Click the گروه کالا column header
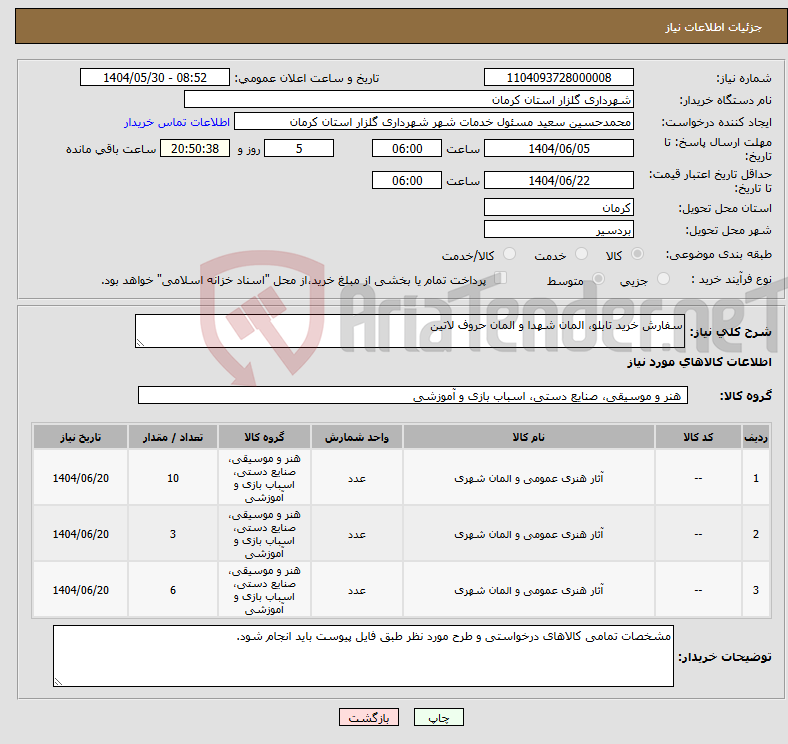This screenshot has height=744, width=788. [264, 437]
